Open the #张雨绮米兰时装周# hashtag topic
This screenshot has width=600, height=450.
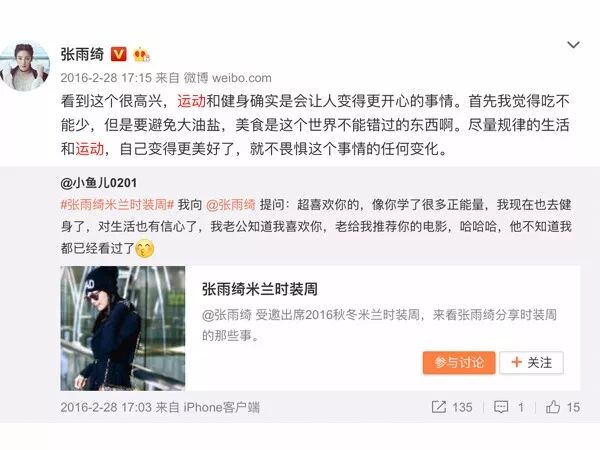coord(117,205)
